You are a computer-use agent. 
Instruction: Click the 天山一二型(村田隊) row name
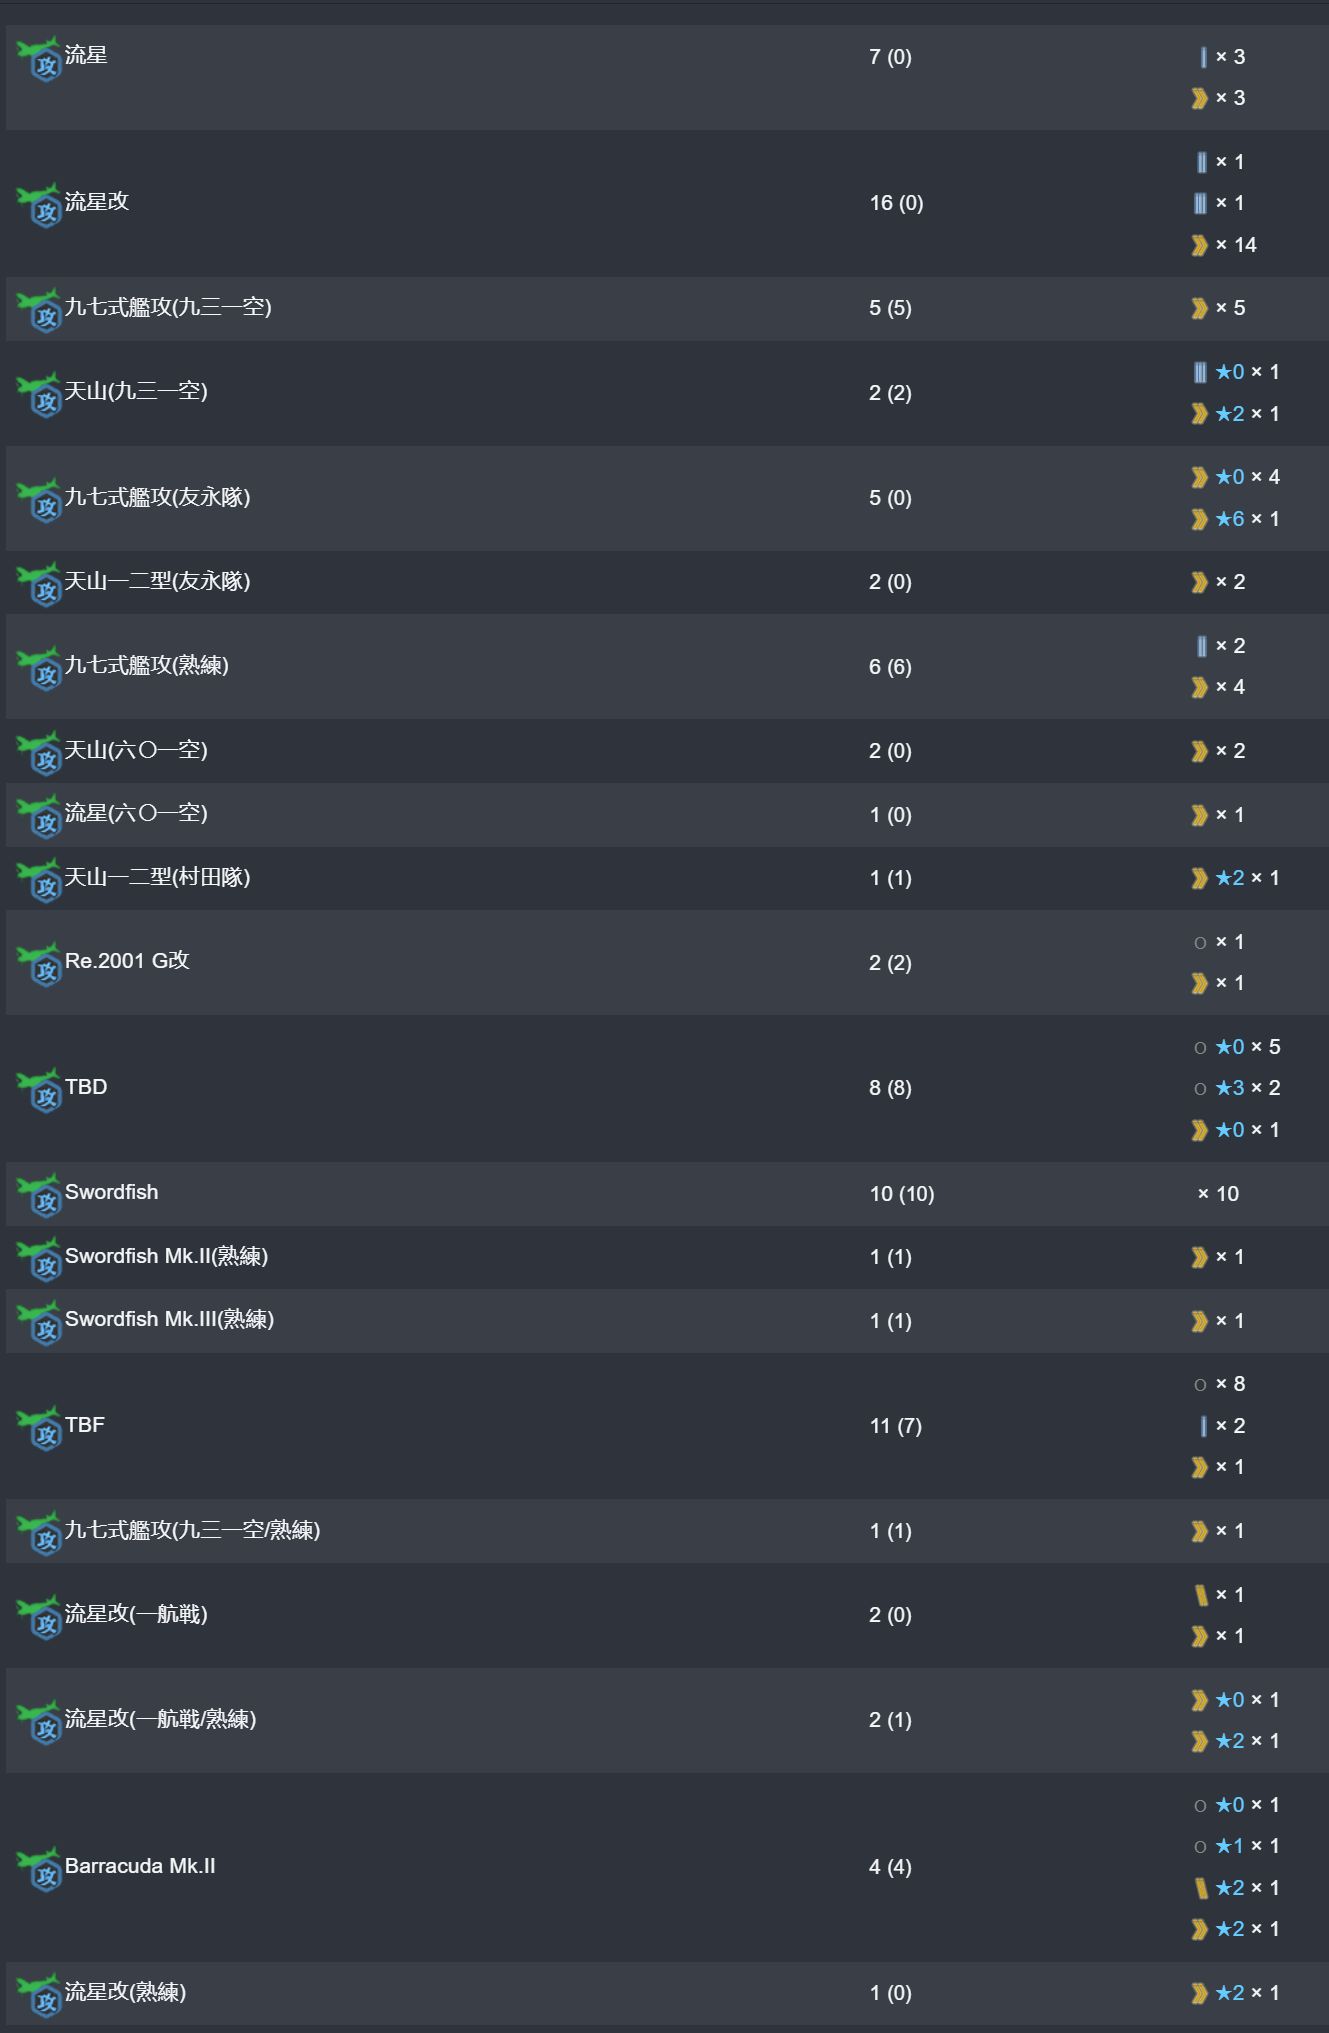(x=157, y=877)
